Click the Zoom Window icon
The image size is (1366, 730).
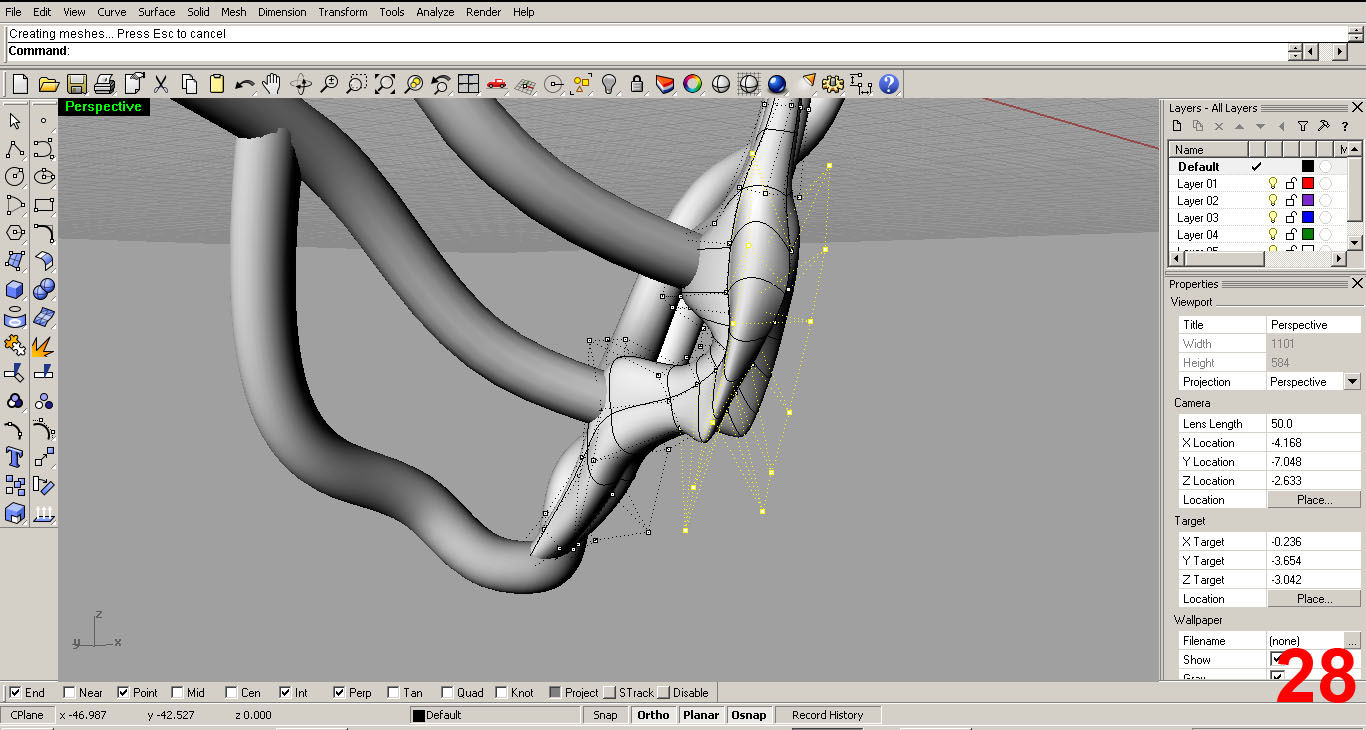pyautogui.click(x=357, y=84)
